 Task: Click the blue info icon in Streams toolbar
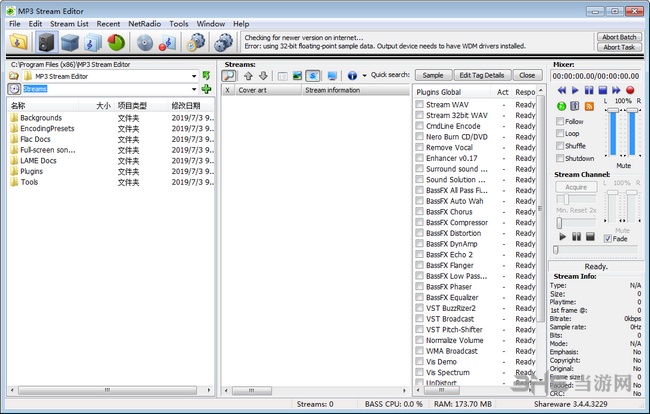coord(352,75)
